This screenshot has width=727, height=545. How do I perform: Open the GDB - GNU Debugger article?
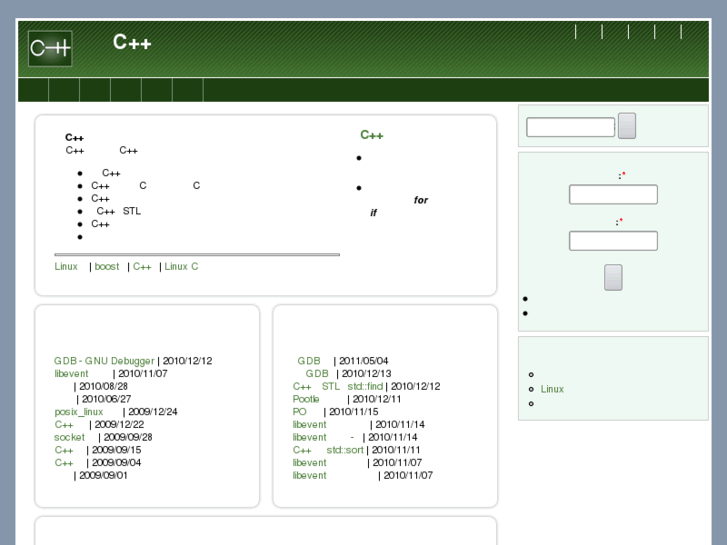click(x=104, y=361)
